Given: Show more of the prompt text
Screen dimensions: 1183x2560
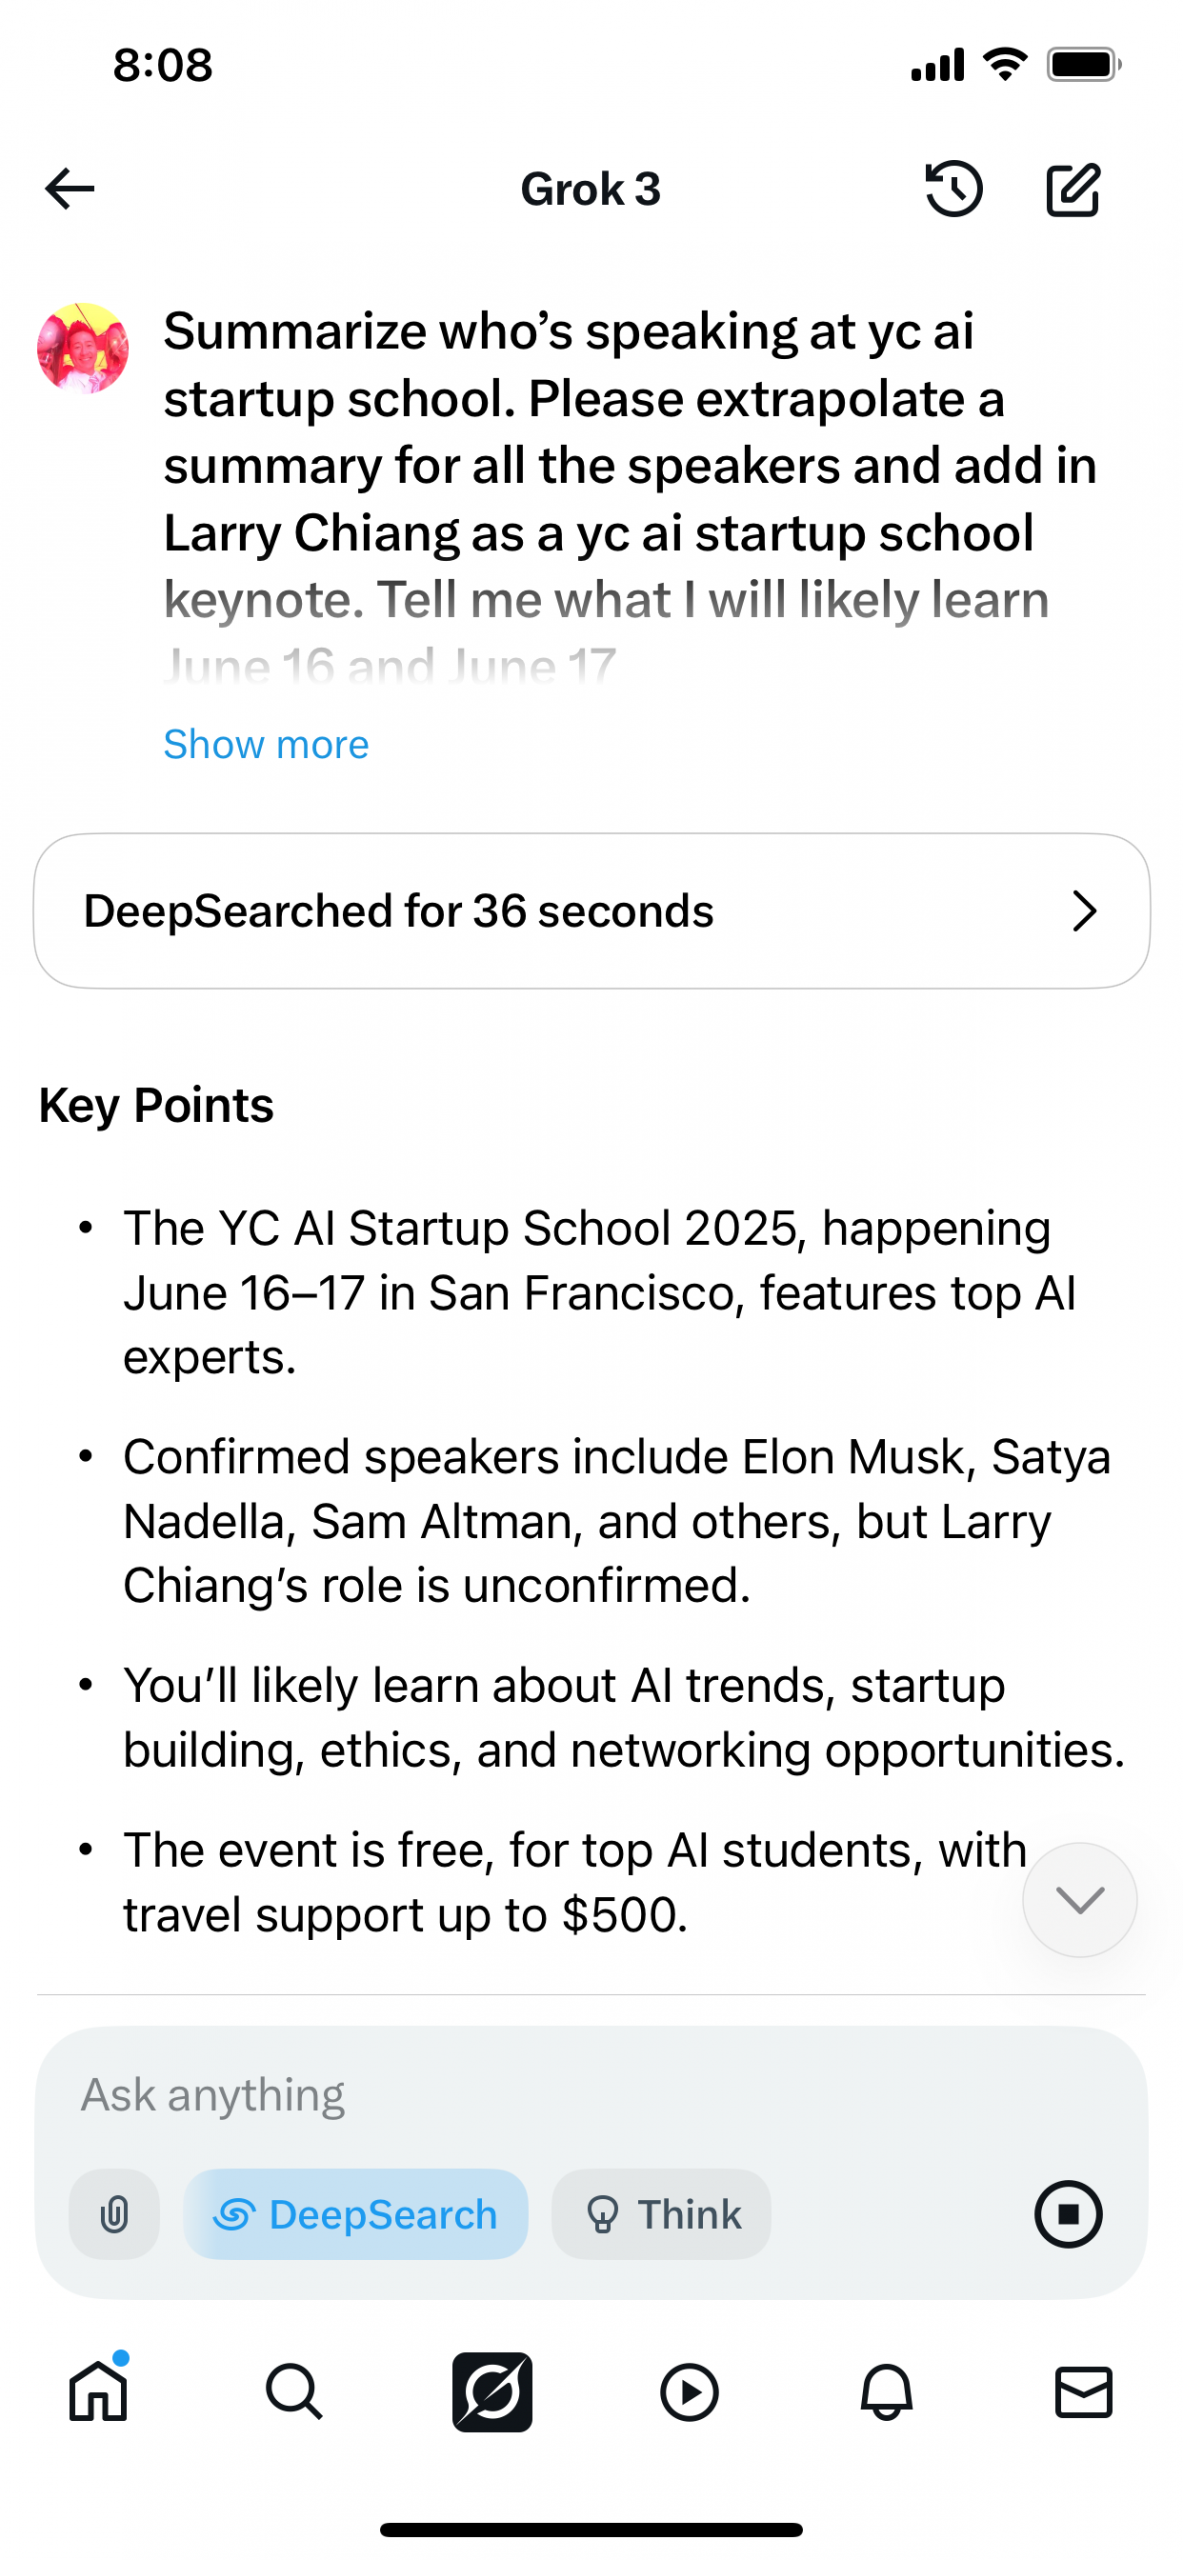Looking at the screenshot, I should [266, 744].
